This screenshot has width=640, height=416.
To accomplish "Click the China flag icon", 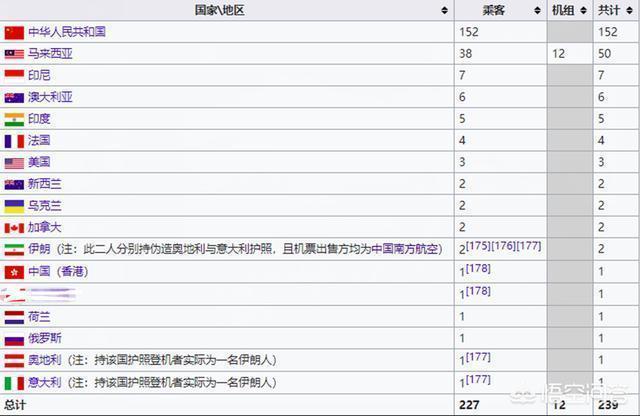I will (14, 33).
